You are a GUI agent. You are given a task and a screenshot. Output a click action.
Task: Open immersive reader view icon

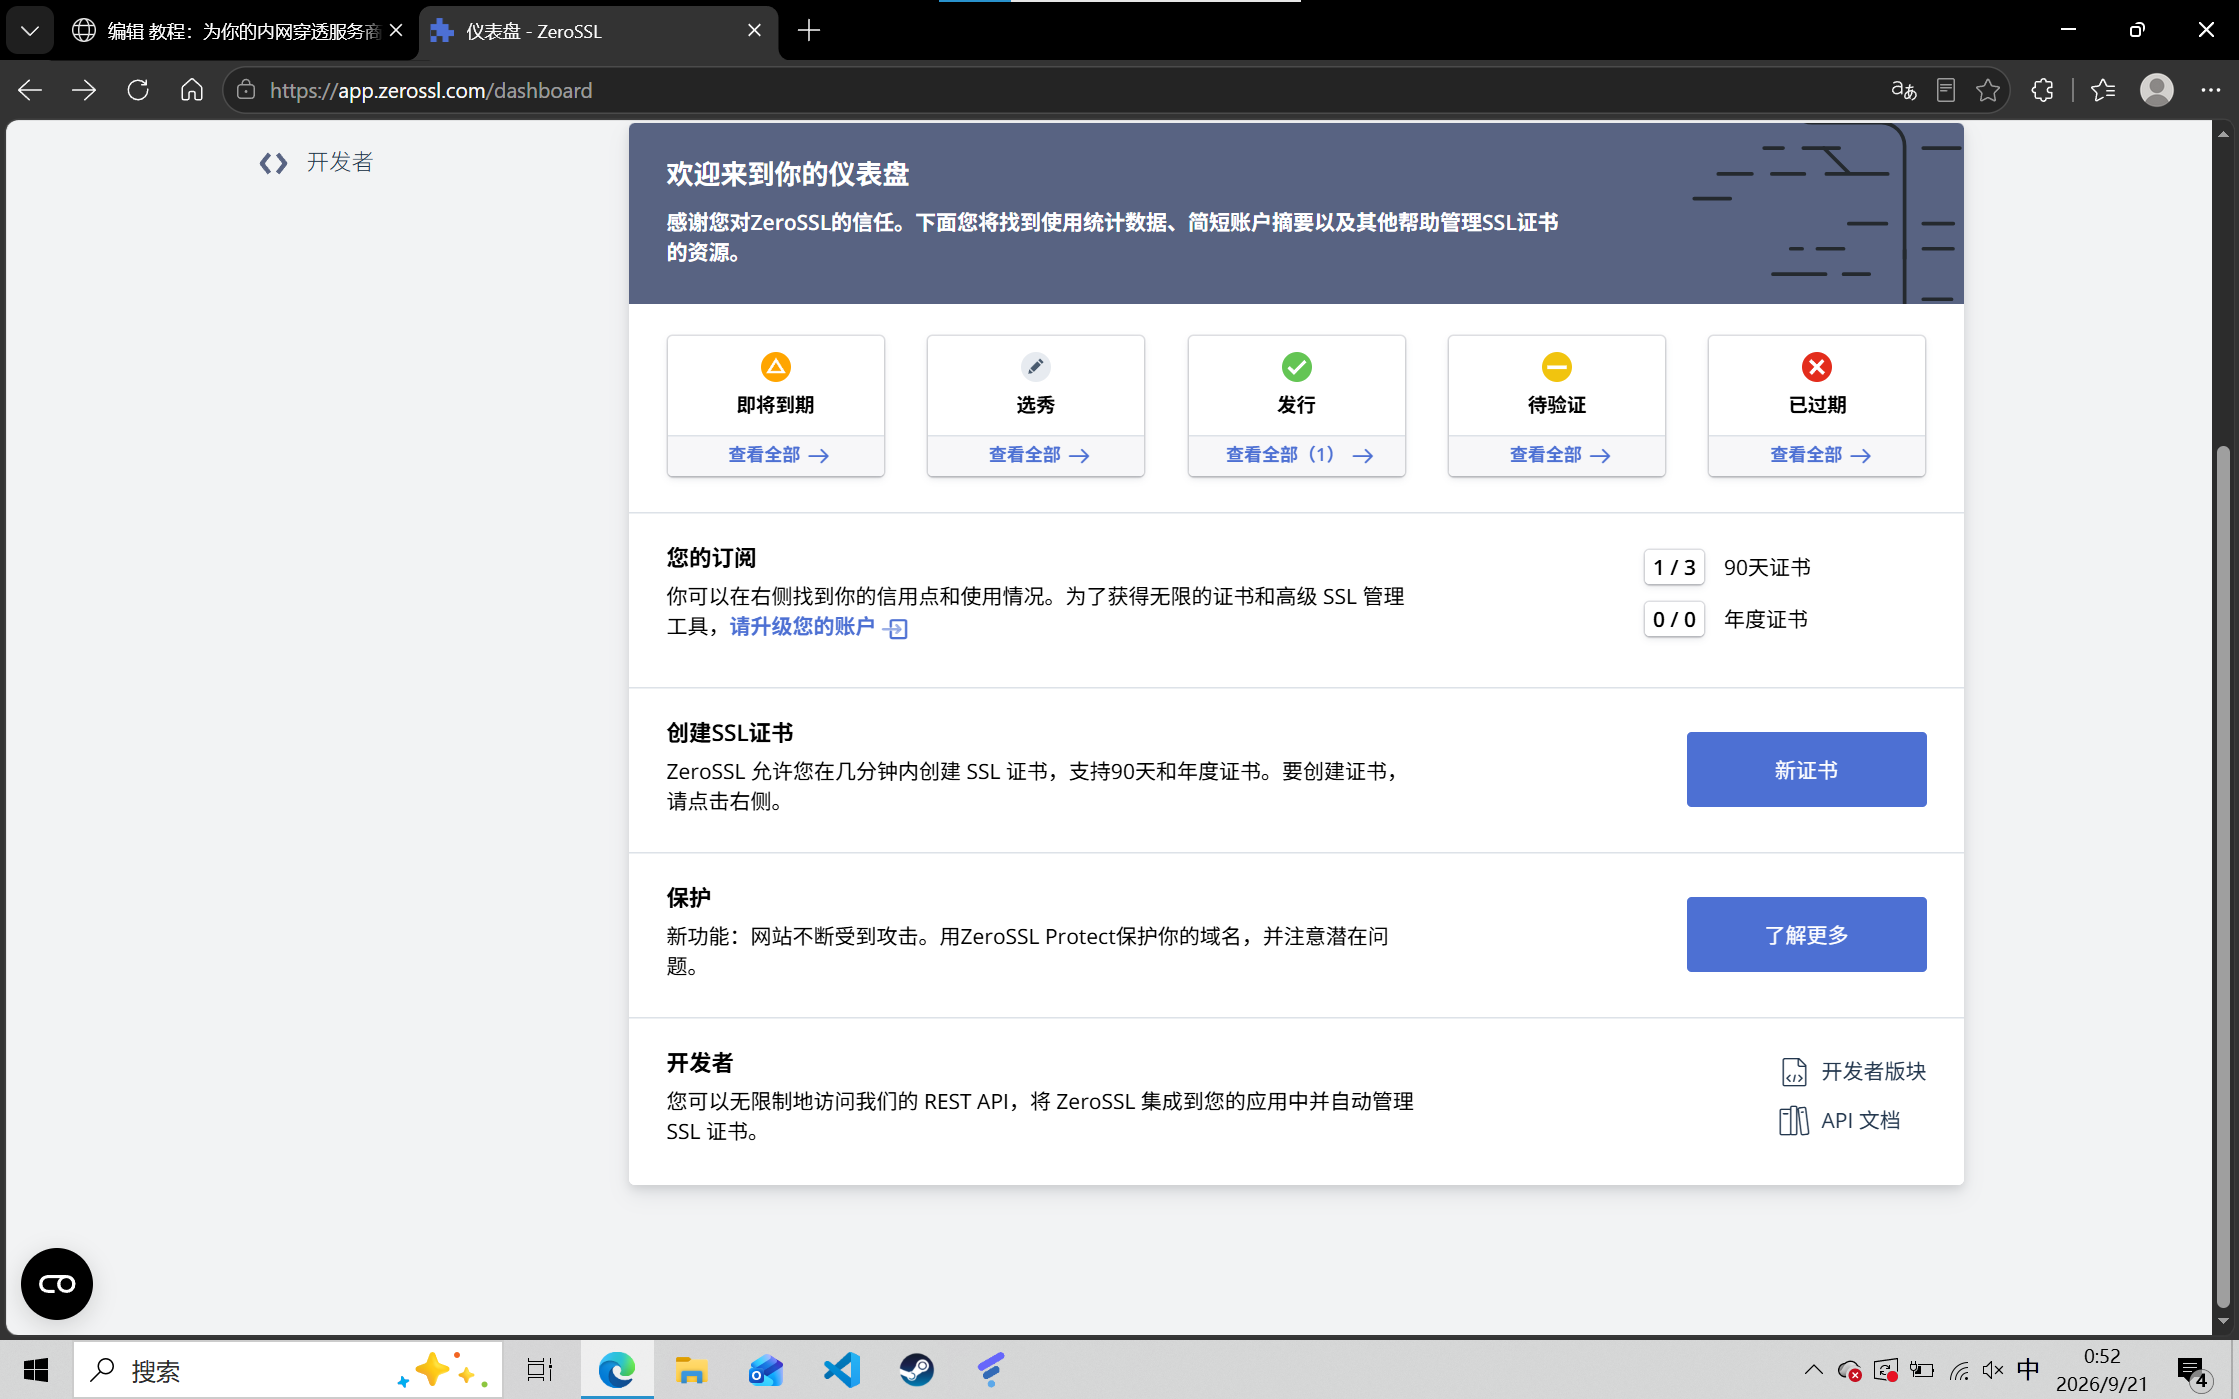[x=1945, y=90]
